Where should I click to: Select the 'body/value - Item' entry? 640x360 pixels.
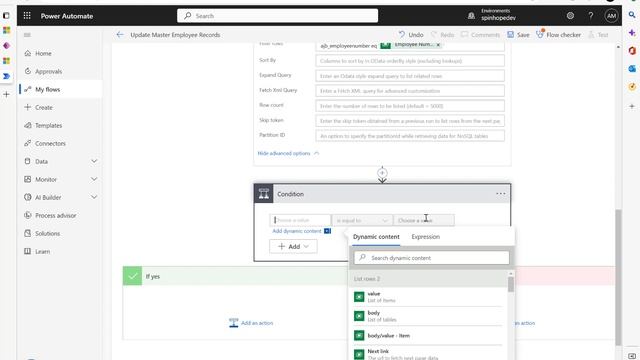428,336
